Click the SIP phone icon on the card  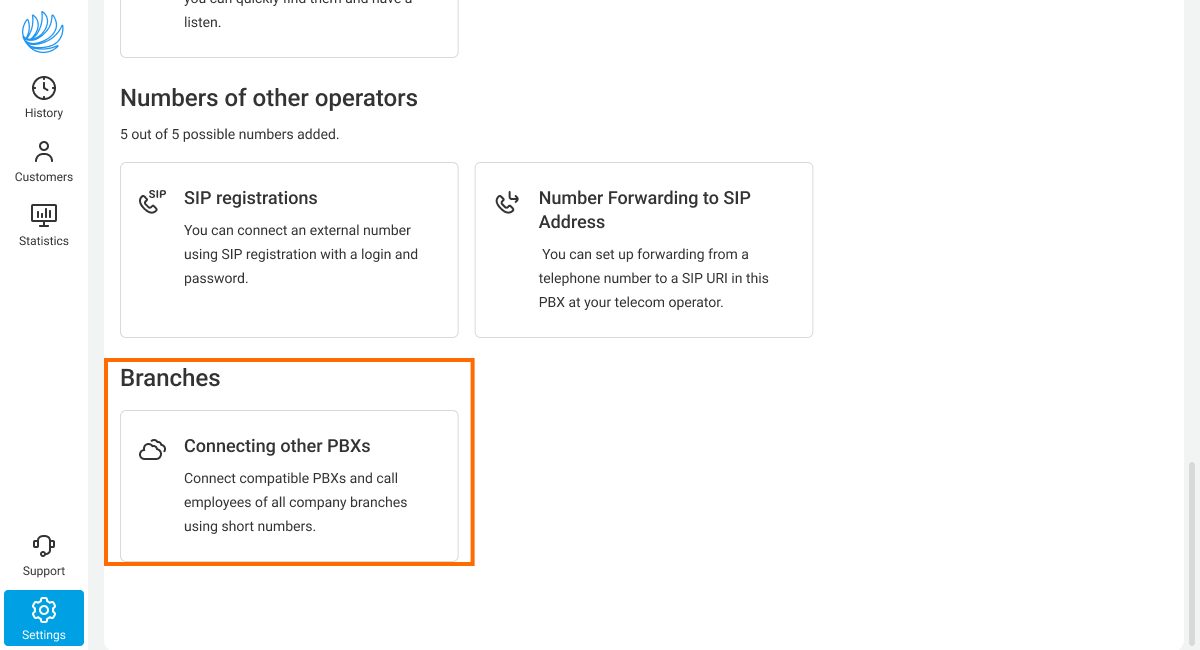[152, 202]
